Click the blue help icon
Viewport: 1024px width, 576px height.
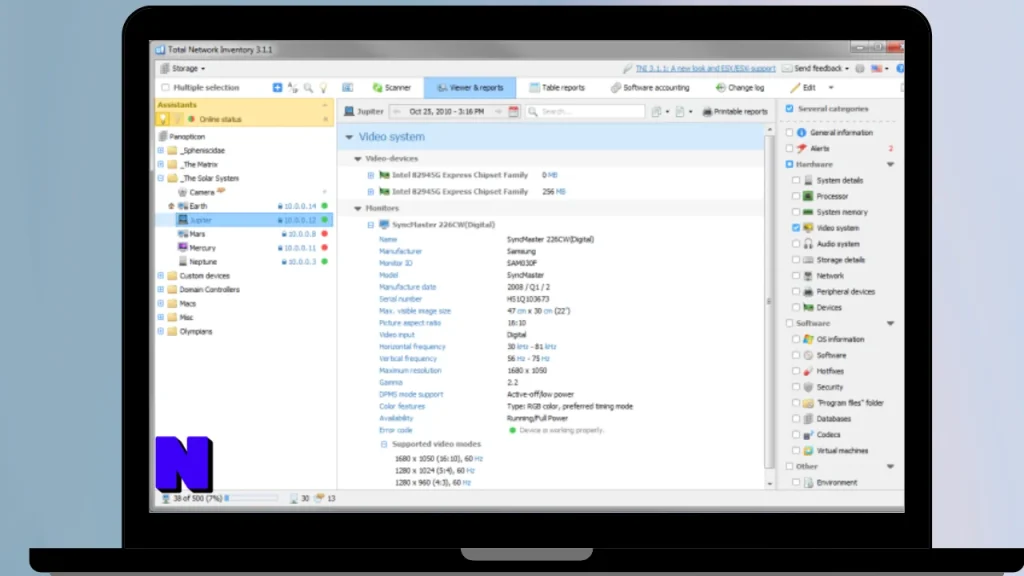[x=900, y=68]
